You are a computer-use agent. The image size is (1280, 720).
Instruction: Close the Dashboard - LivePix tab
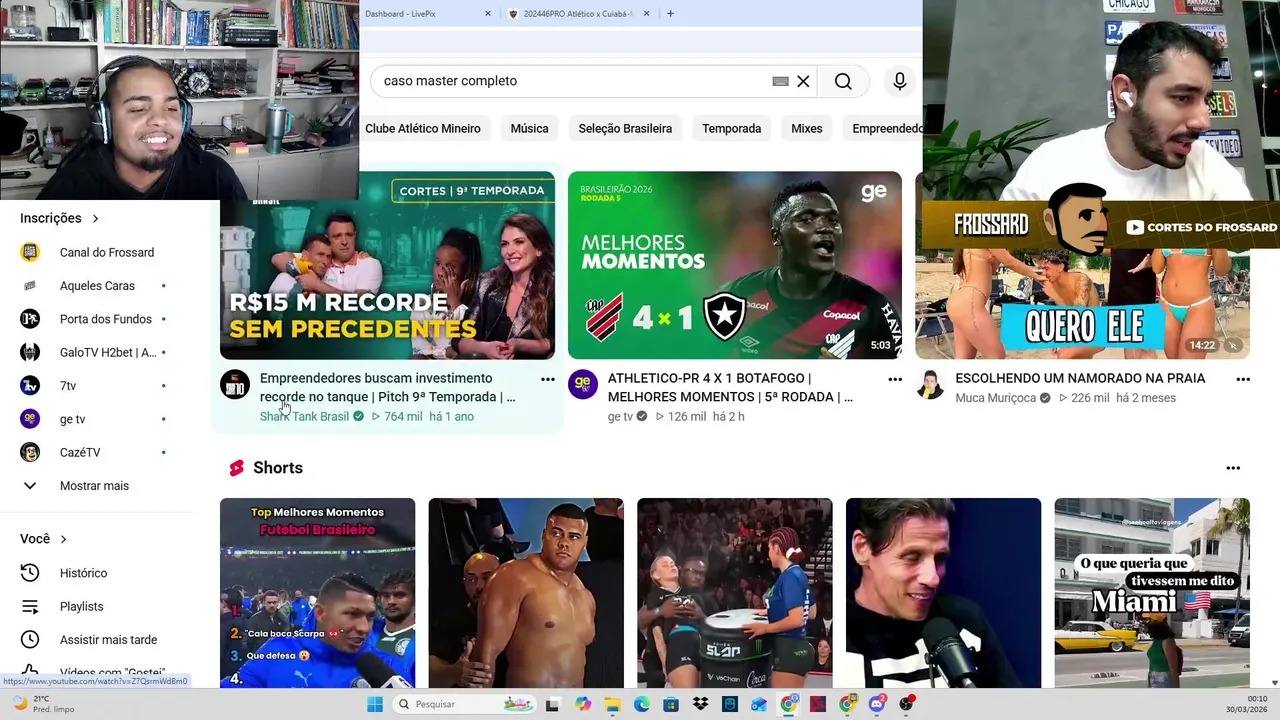488,14
